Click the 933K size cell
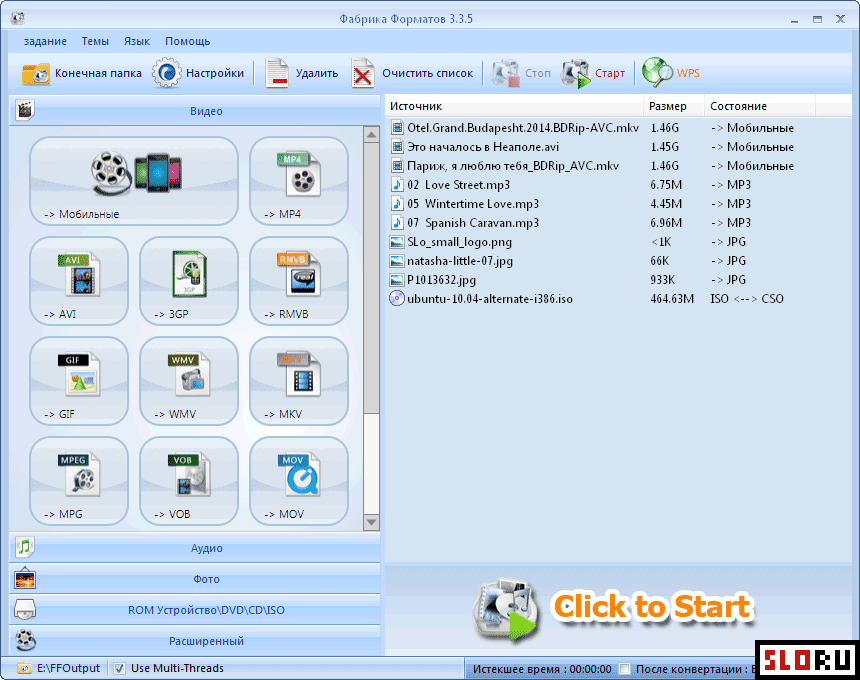 point(663,280)
